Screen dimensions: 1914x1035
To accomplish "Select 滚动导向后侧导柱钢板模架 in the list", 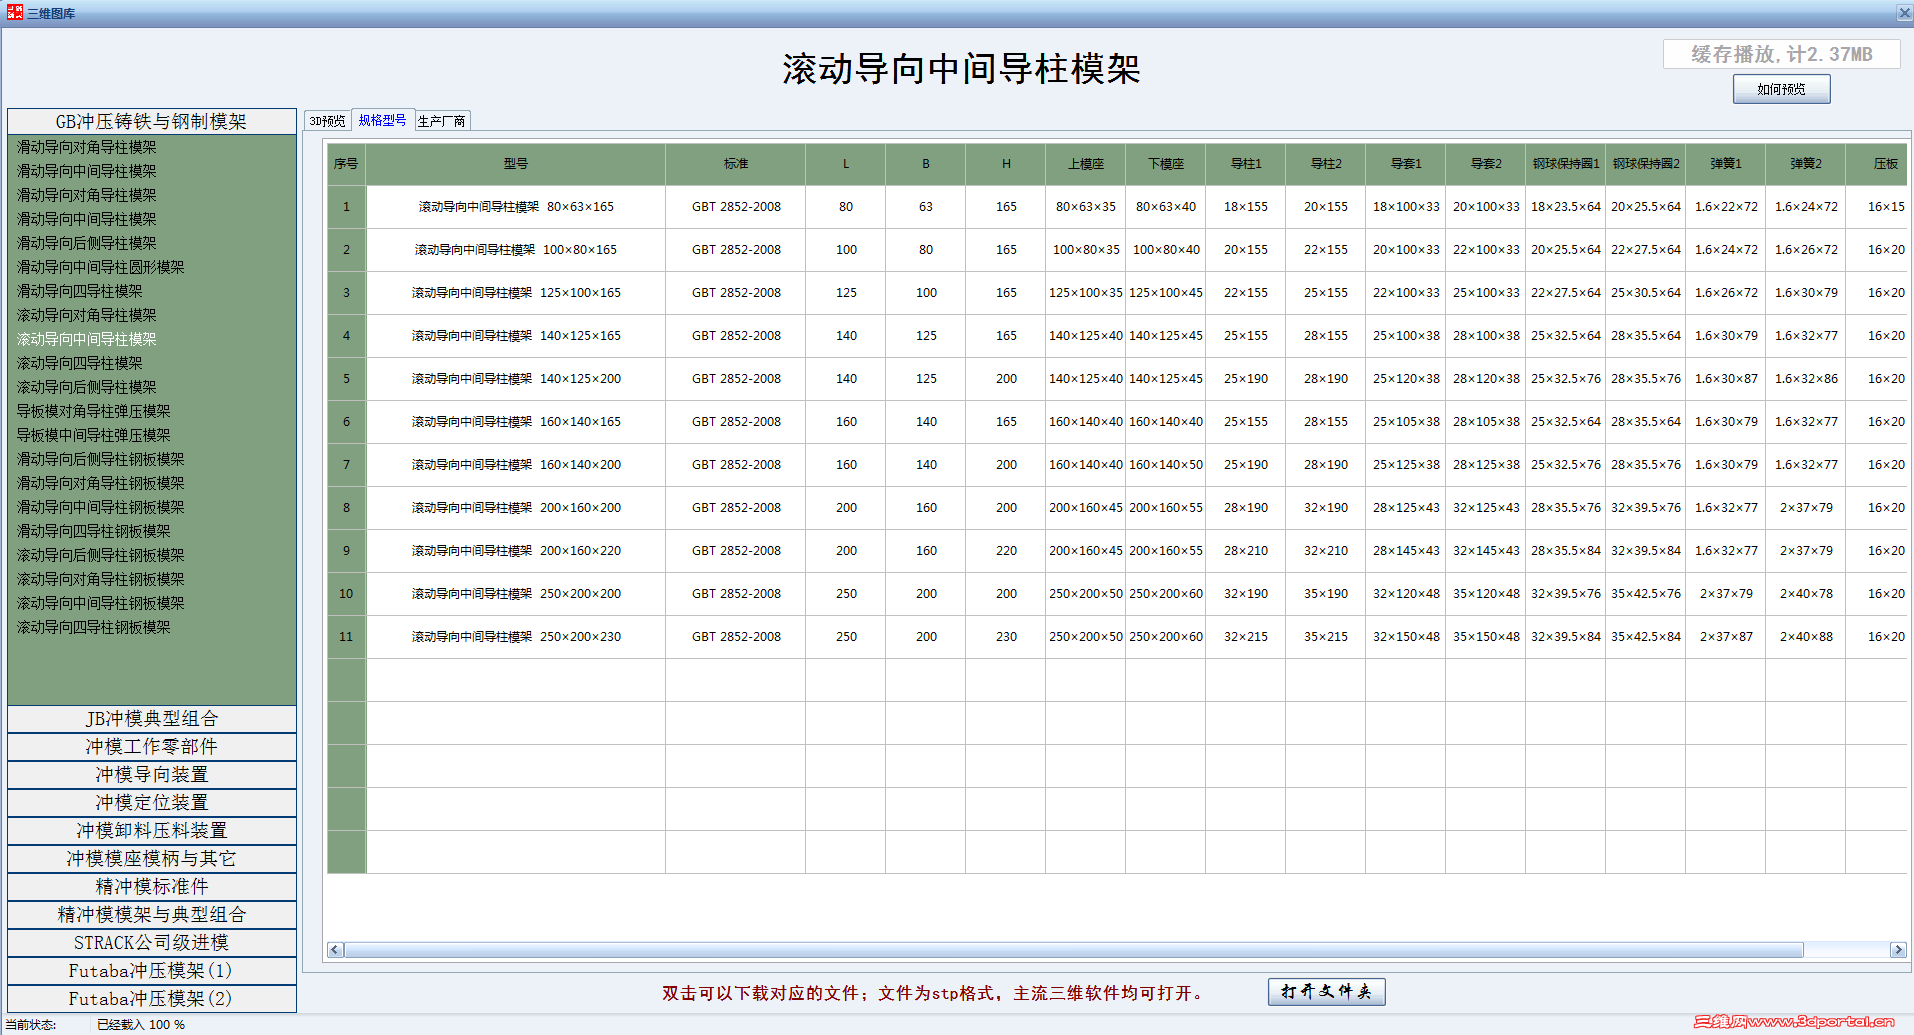I will [101, 555].
